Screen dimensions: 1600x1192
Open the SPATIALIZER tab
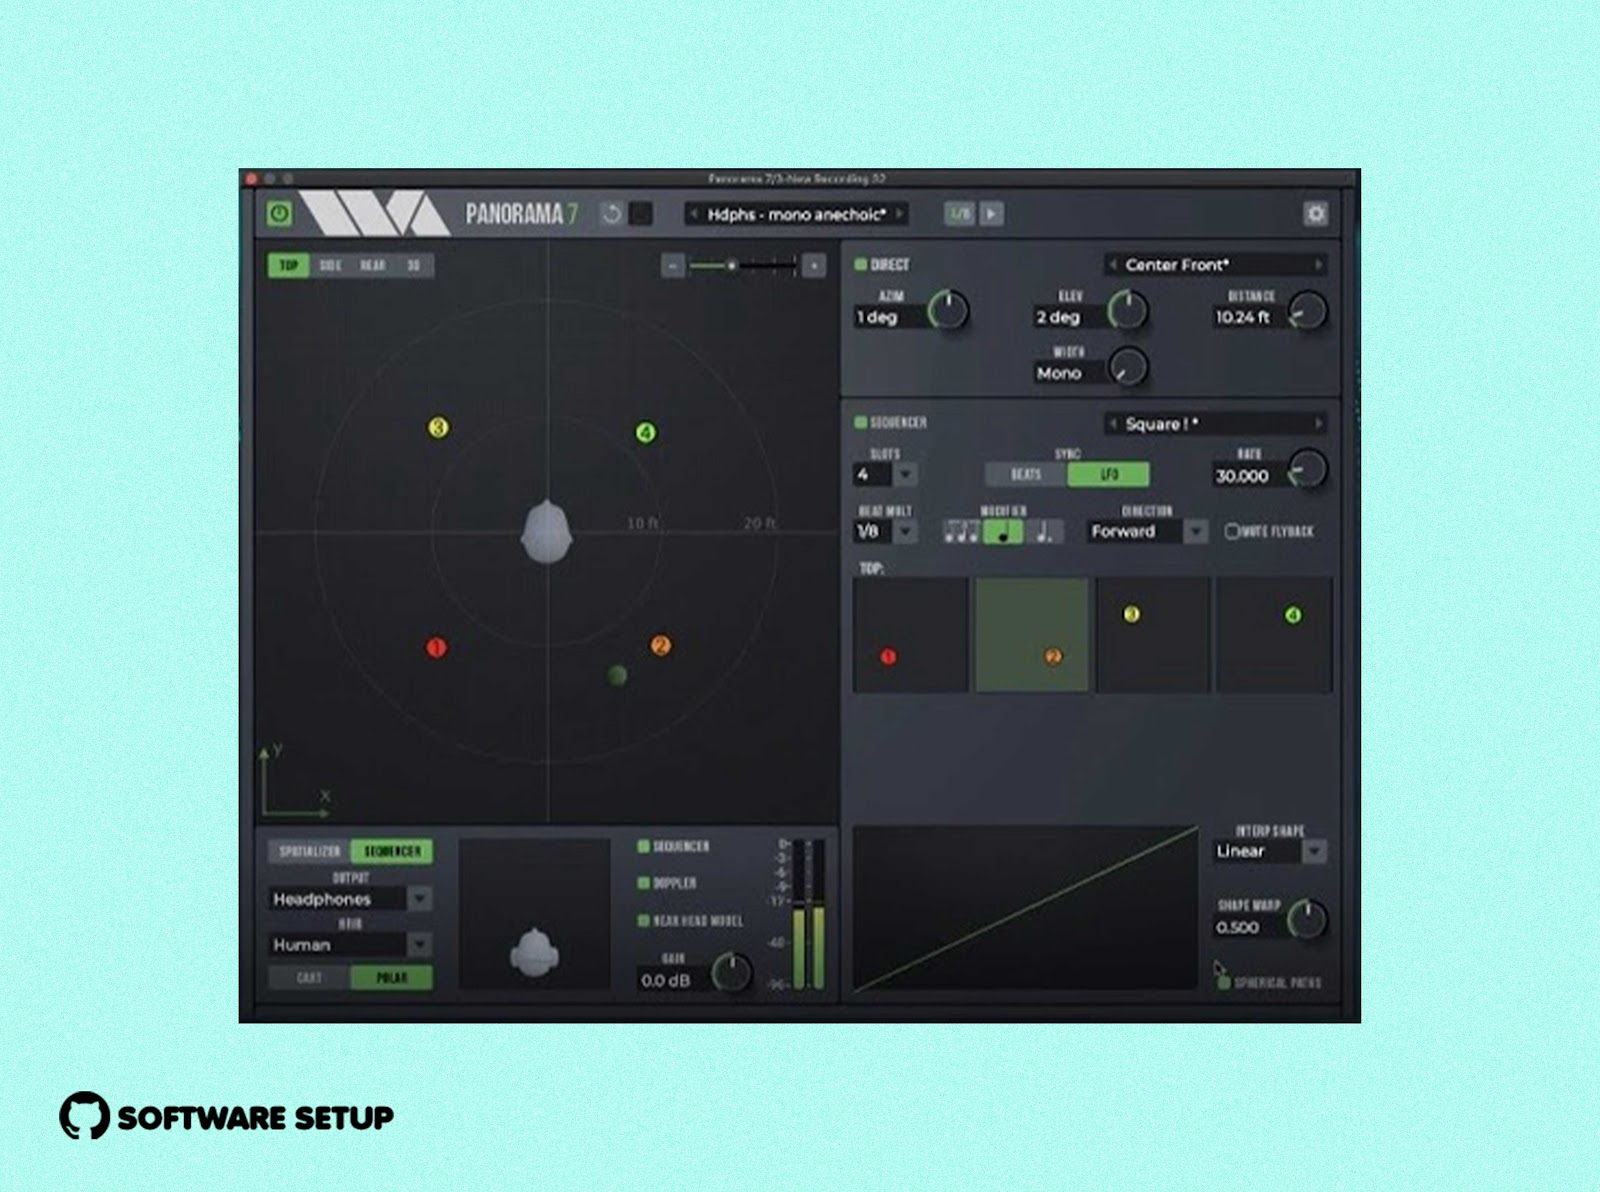pos(309,851)
